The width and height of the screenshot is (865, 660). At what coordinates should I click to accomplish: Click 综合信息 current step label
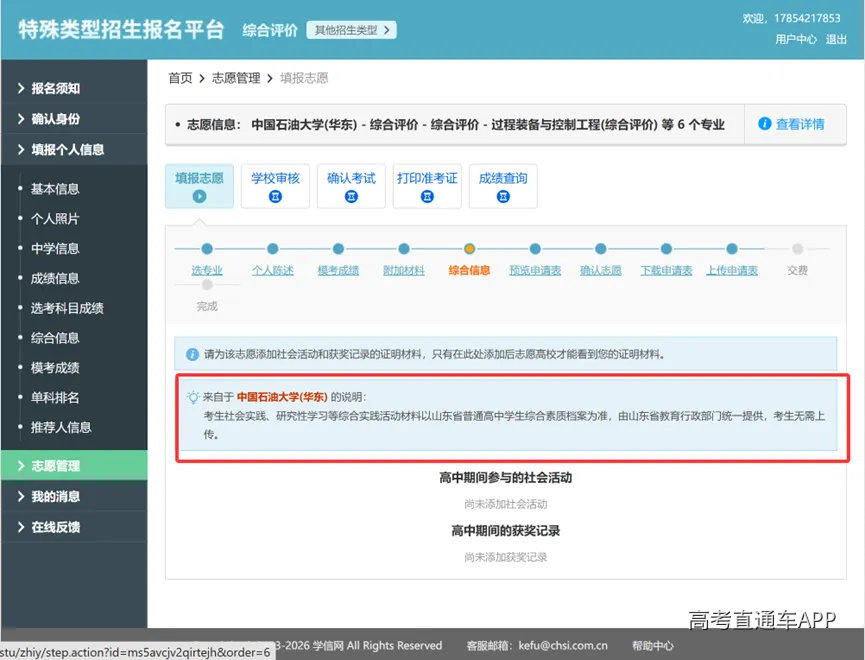pos(469,270)
